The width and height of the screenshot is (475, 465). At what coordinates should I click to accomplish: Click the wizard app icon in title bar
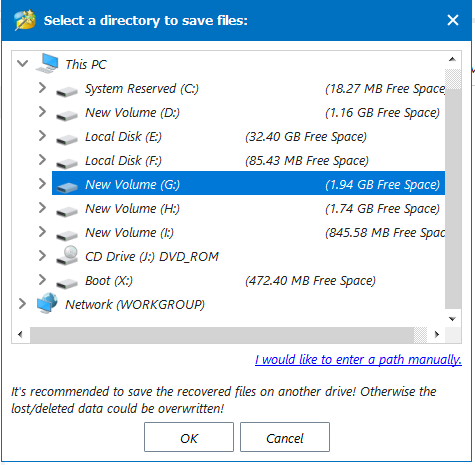(25, 20)
